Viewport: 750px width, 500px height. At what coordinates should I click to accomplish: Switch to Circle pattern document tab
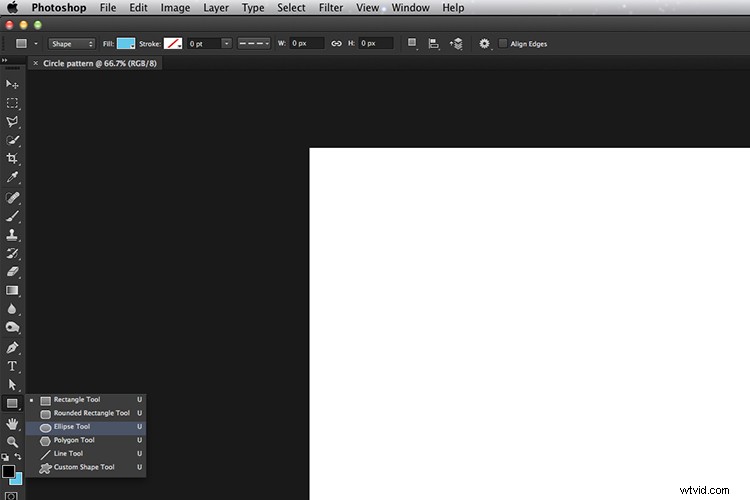100,63
